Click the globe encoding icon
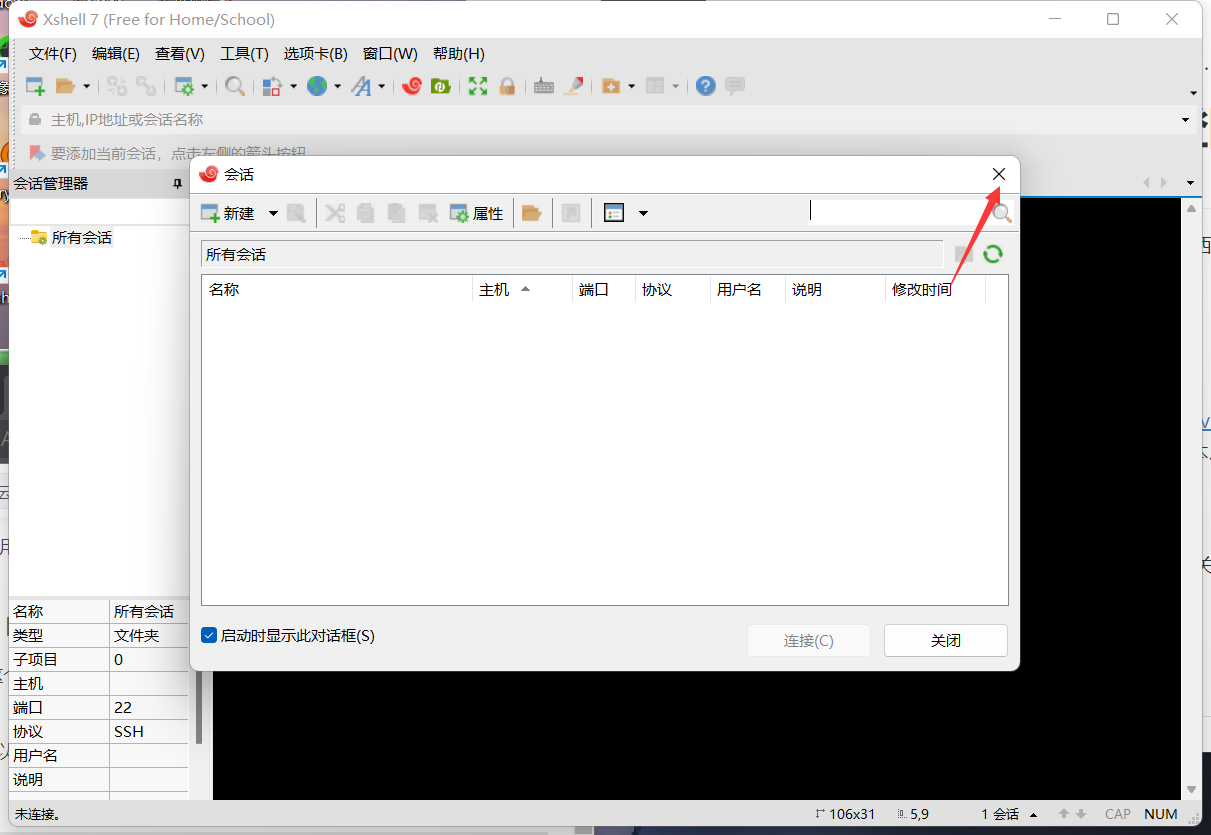Screen dimensions: 1211x835 tap(317, 86)
